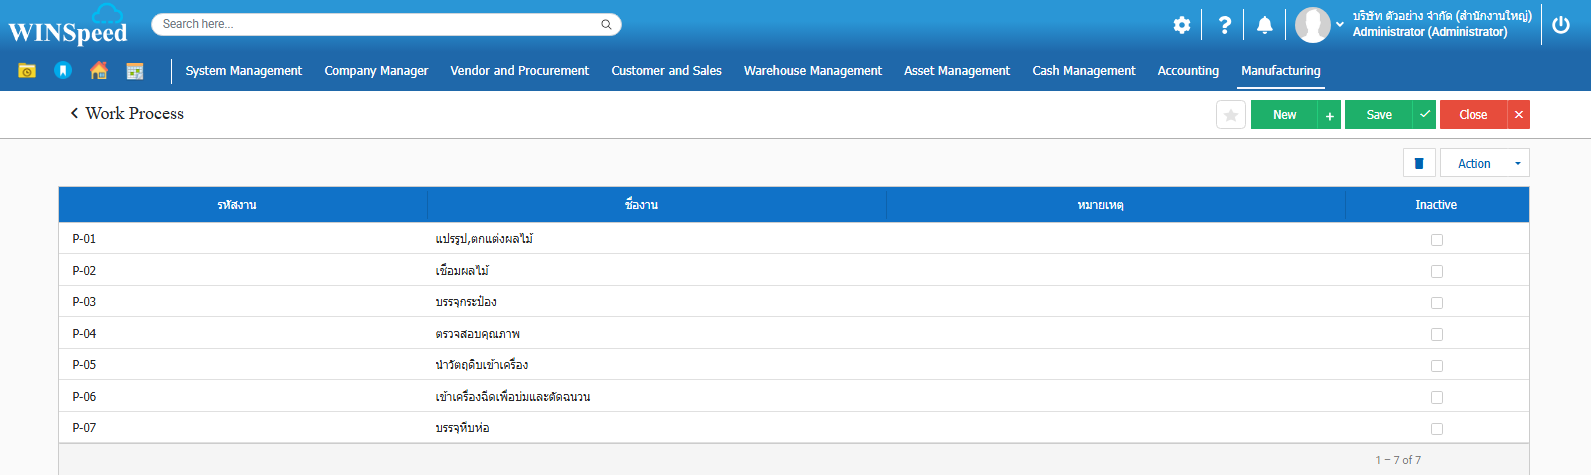The height and width of the screenshot is (475, 1591).
Task: Open notifications bell icon
Action: (x=1265, y=25)
